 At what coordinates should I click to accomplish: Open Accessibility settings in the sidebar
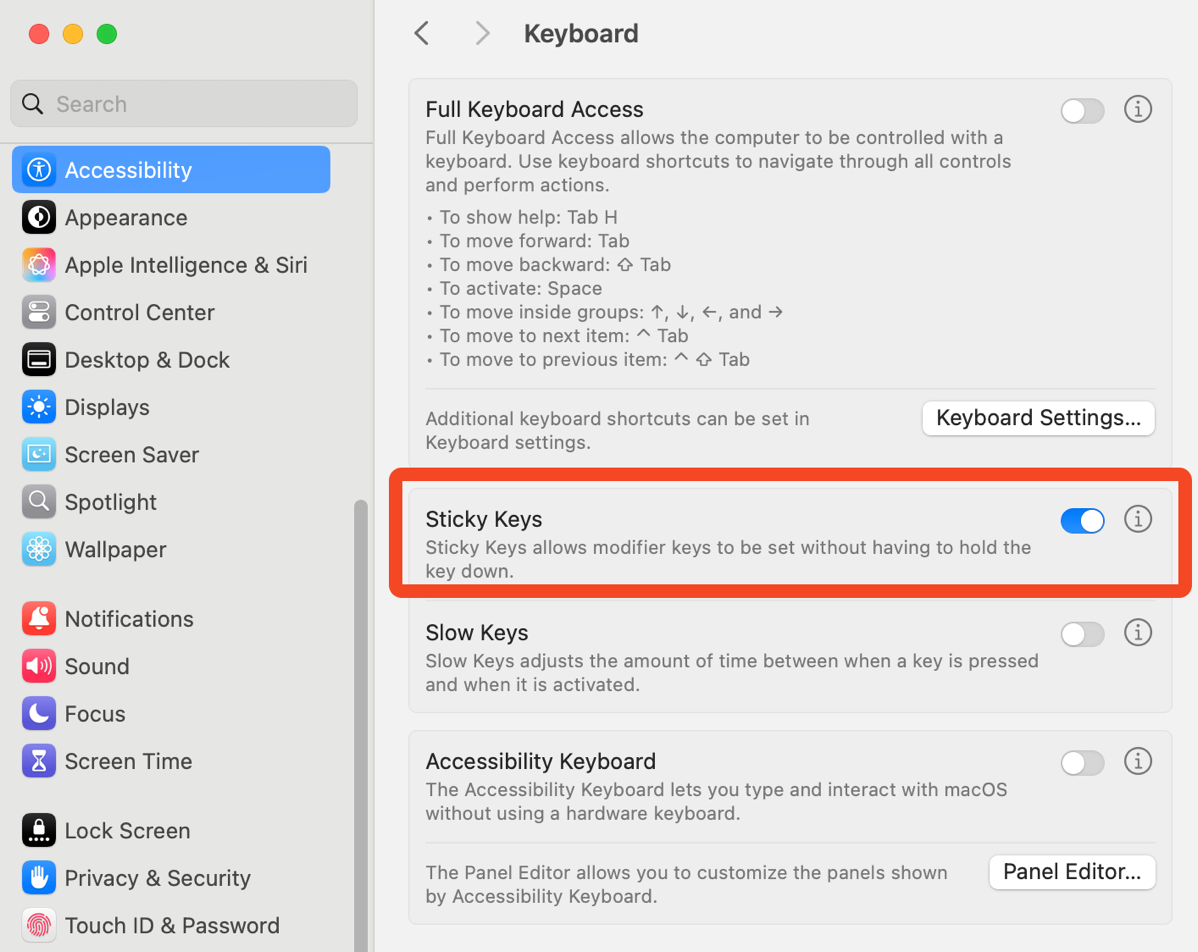click(128, 169)
